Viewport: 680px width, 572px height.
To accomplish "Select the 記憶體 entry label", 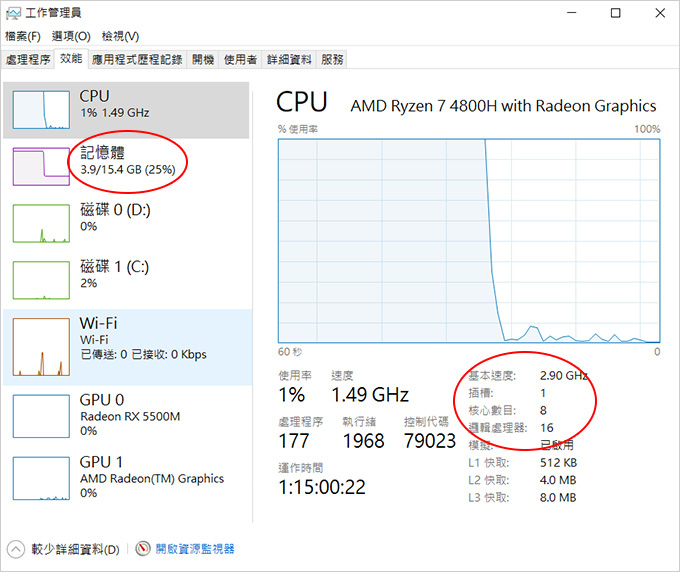I will tap(102, 152).
